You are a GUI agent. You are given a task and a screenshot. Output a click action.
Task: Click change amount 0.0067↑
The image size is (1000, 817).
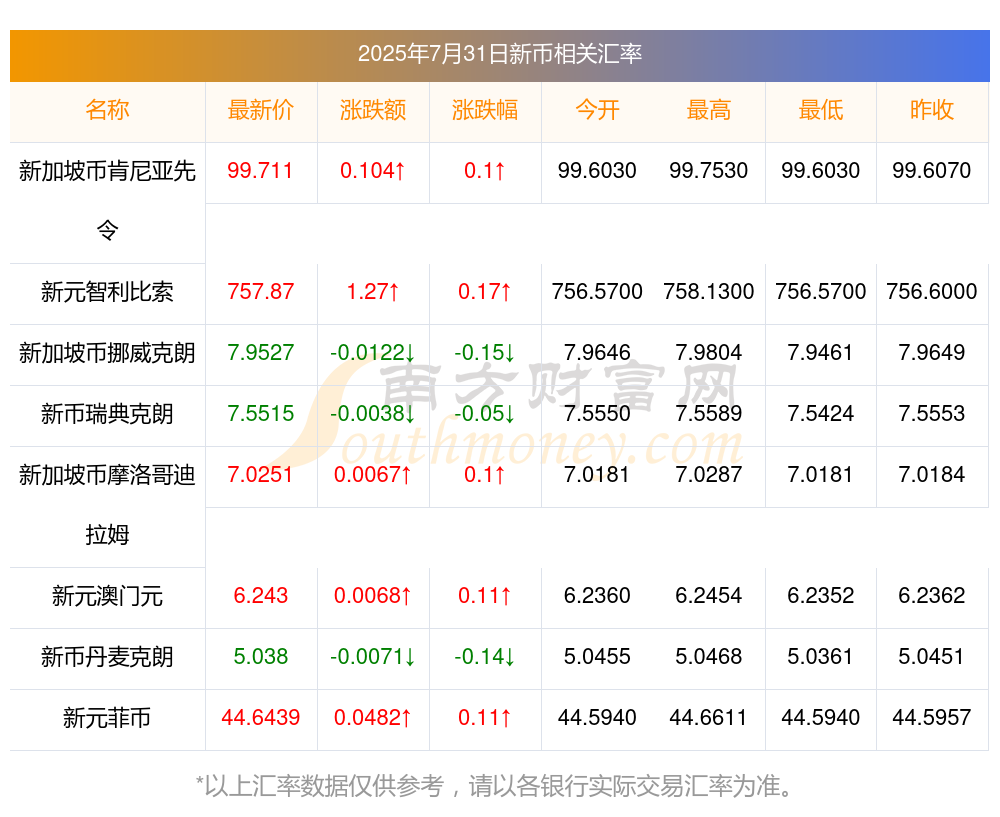[x=373, y=475]
